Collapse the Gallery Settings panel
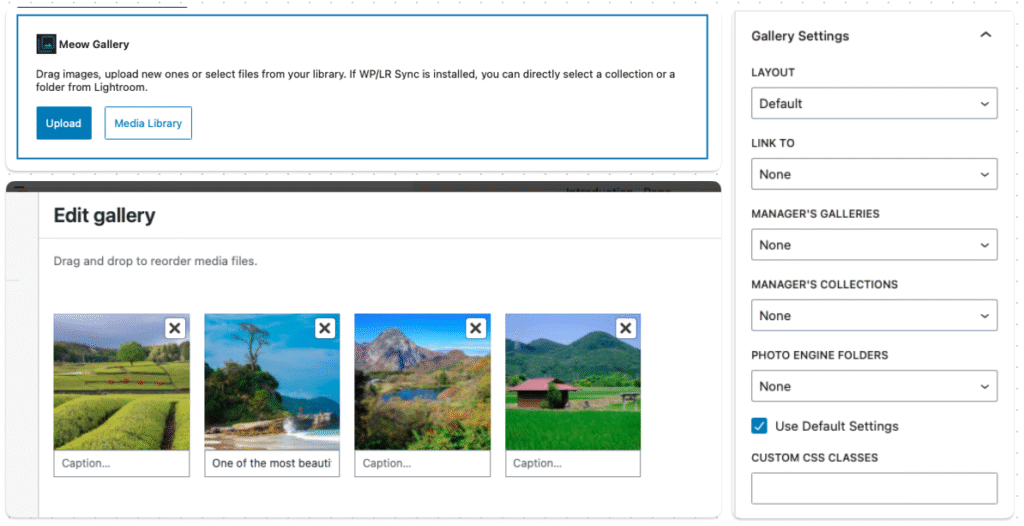Screen dimensions: 1024x526 coord(985,36)
